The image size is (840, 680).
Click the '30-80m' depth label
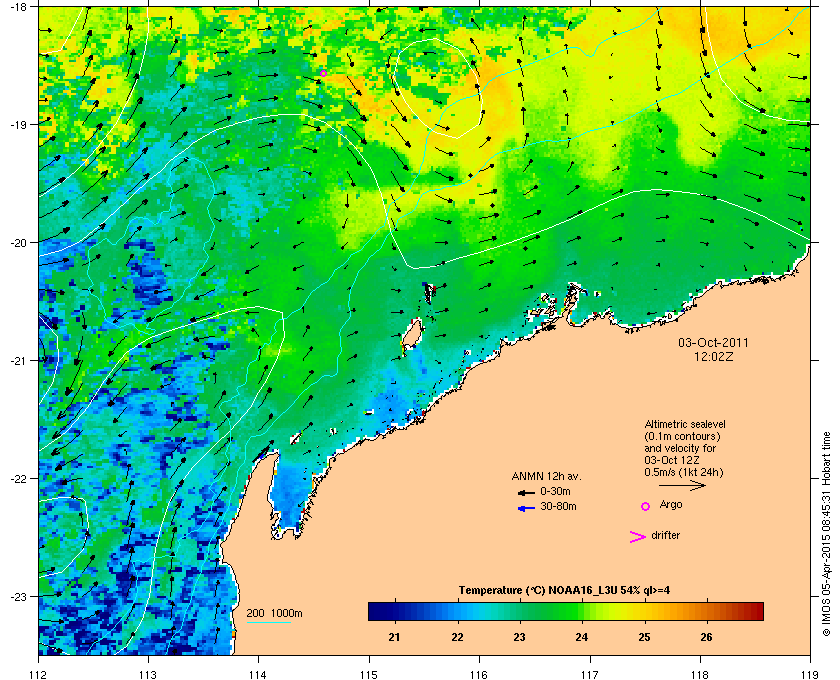(558, 506)
